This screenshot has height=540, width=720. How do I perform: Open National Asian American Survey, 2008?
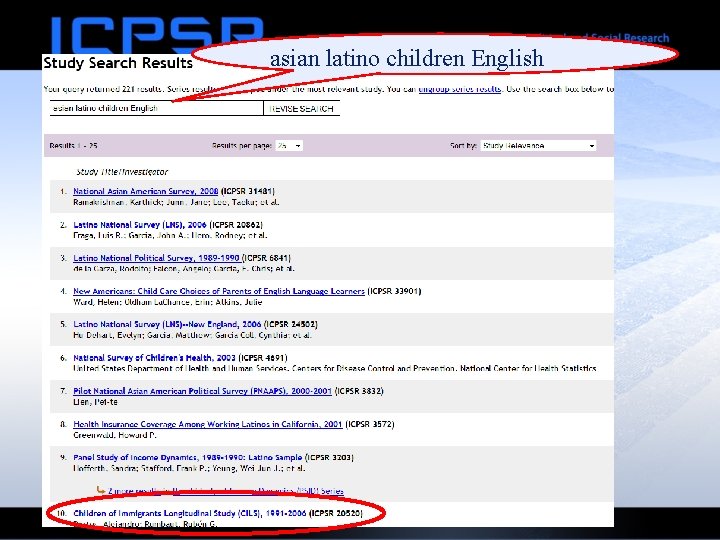[x=146, y=191]
